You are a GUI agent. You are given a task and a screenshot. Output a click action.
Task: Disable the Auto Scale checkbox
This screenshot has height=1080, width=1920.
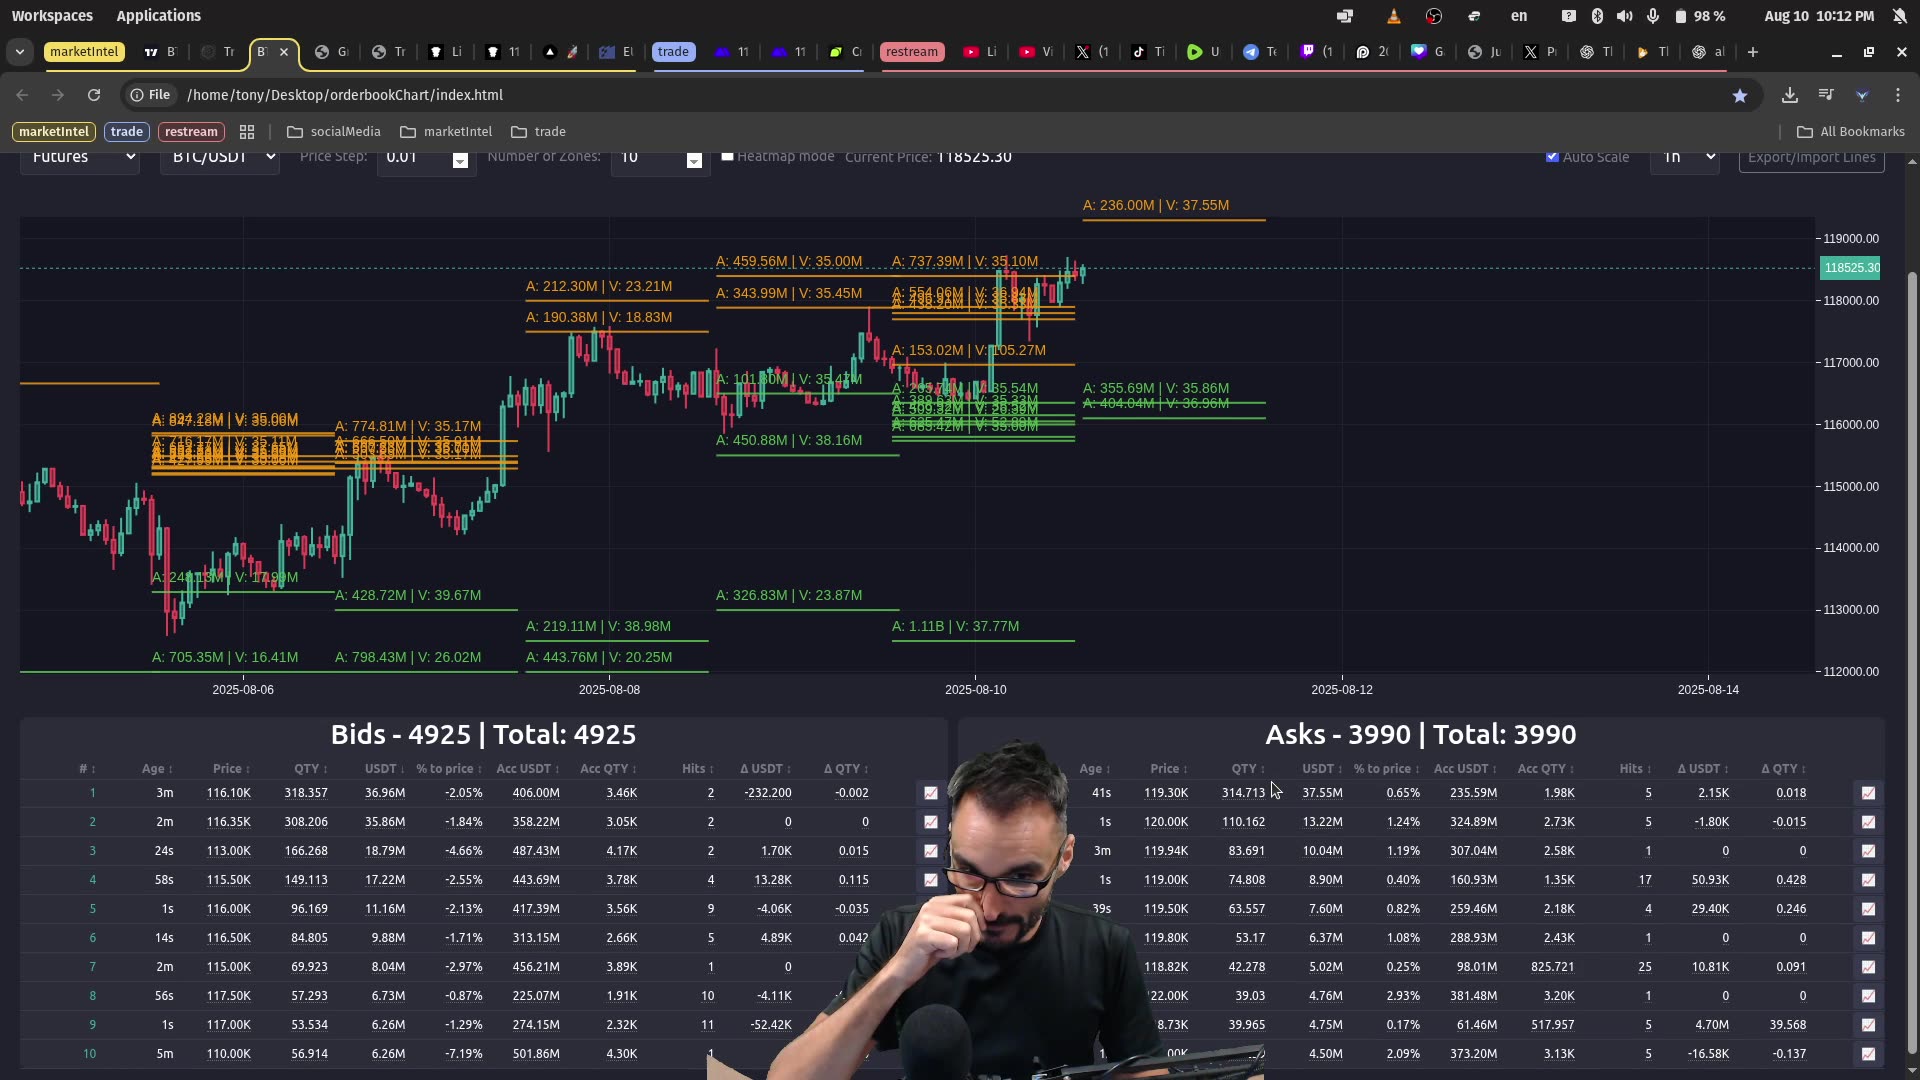pos(1552,156)
